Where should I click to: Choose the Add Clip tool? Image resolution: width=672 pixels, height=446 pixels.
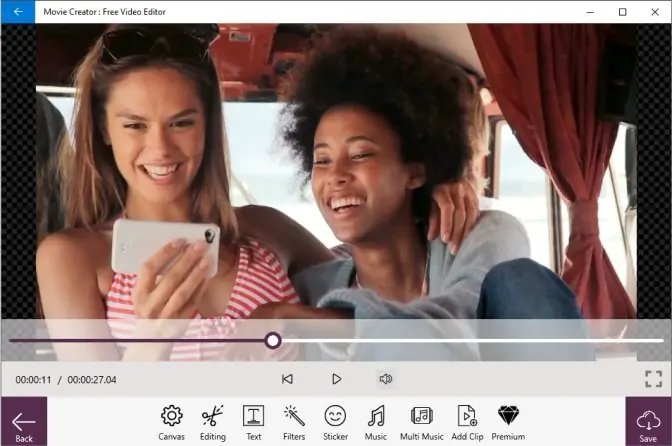click(467, 422)
